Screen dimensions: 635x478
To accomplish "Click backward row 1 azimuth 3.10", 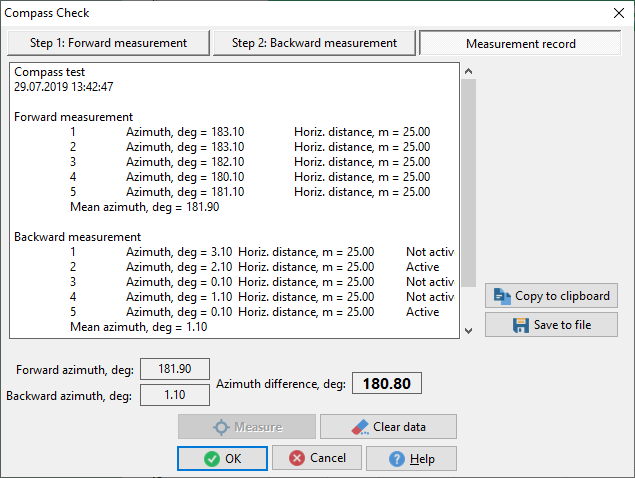I will (x=179, y=252).
